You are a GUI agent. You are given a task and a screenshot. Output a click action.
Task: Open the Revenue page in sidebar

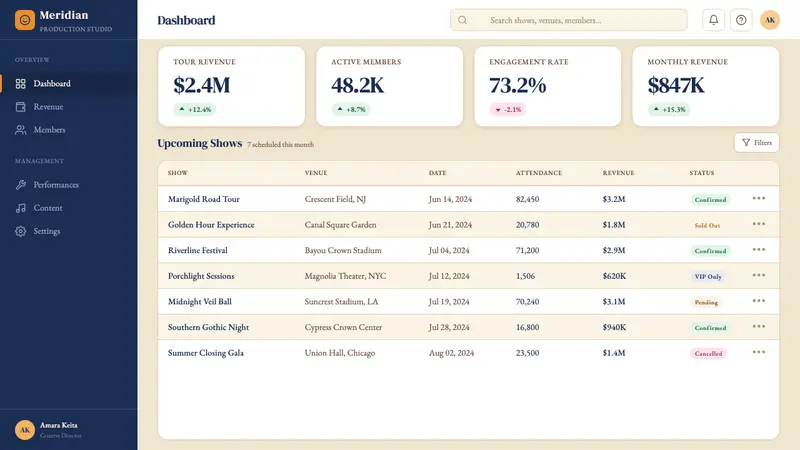tap(69, 107)
